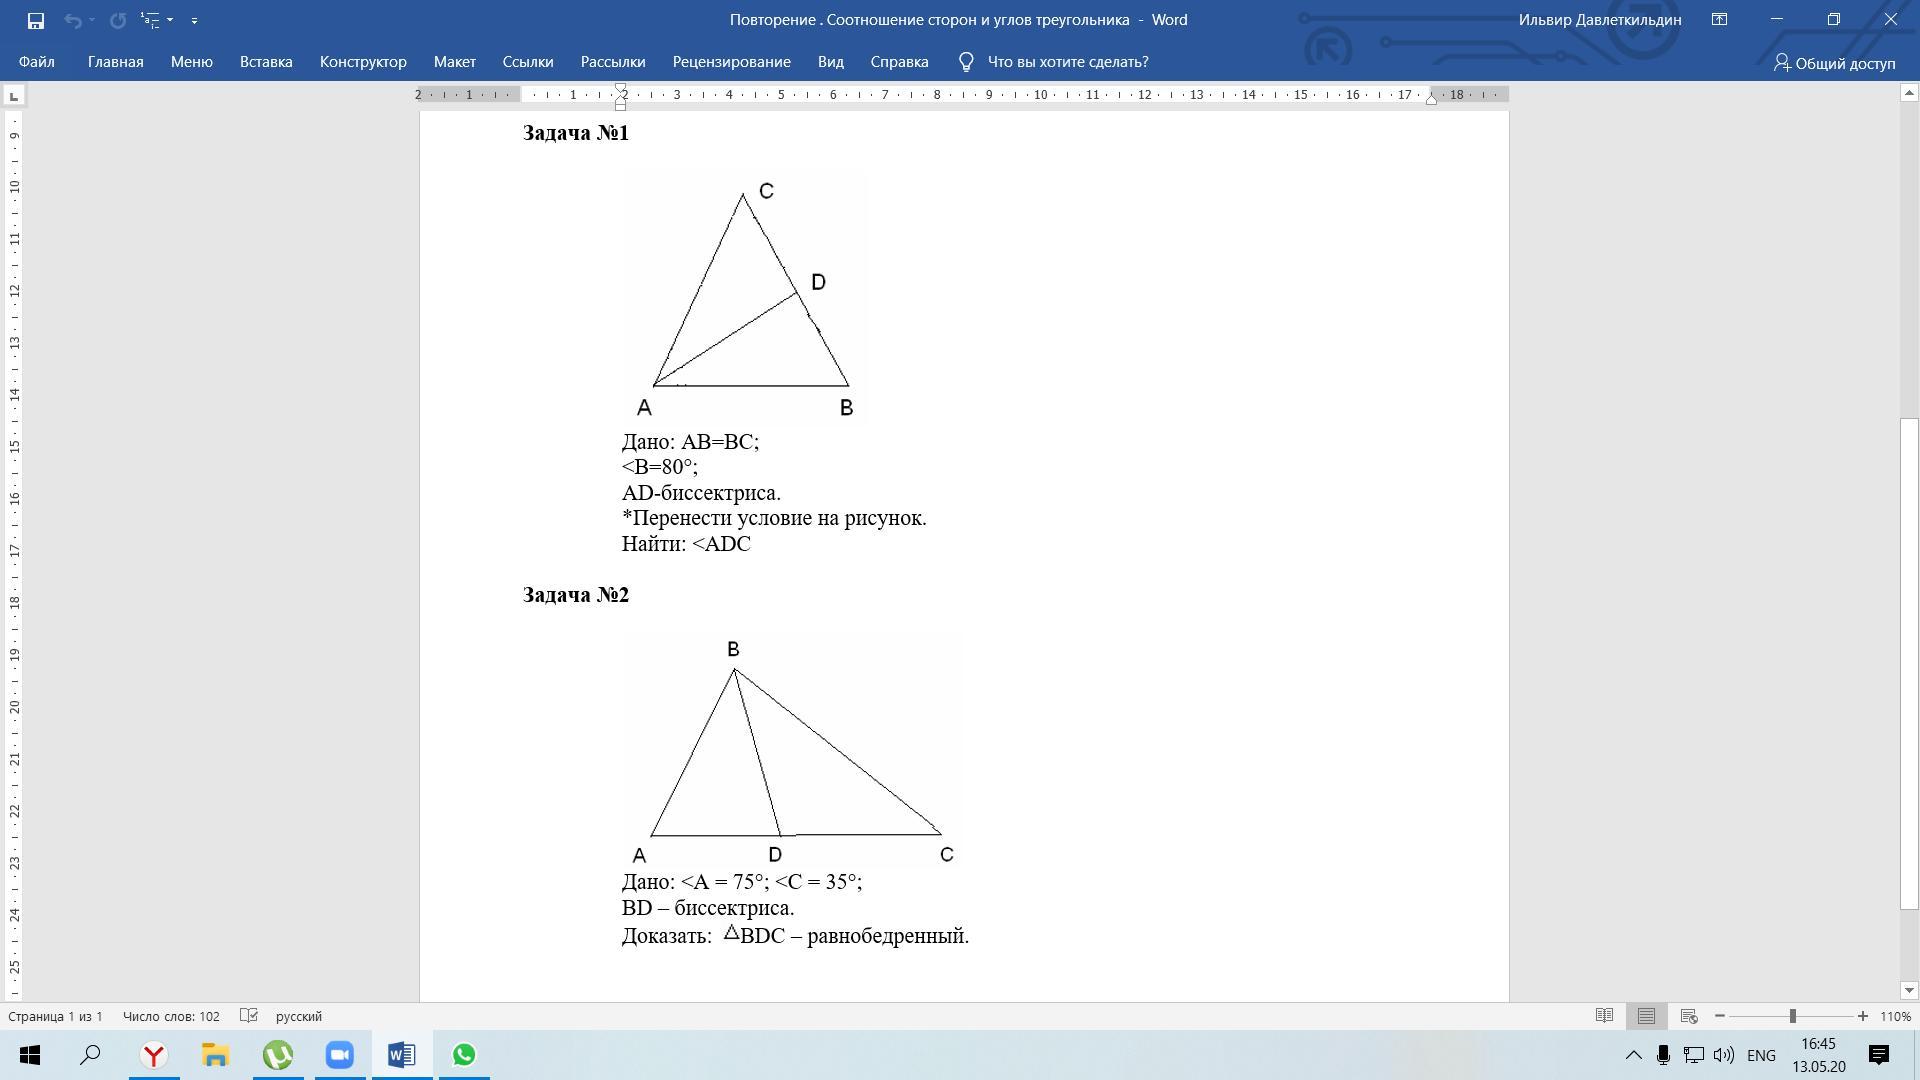
Task: Switch to Web Layout view
Action: [1689, 1016]
